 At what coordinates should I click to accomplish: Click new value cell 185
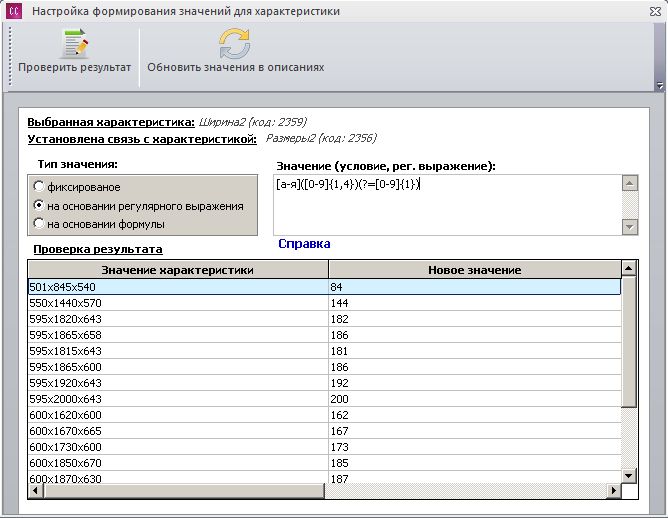pos(475,463)
